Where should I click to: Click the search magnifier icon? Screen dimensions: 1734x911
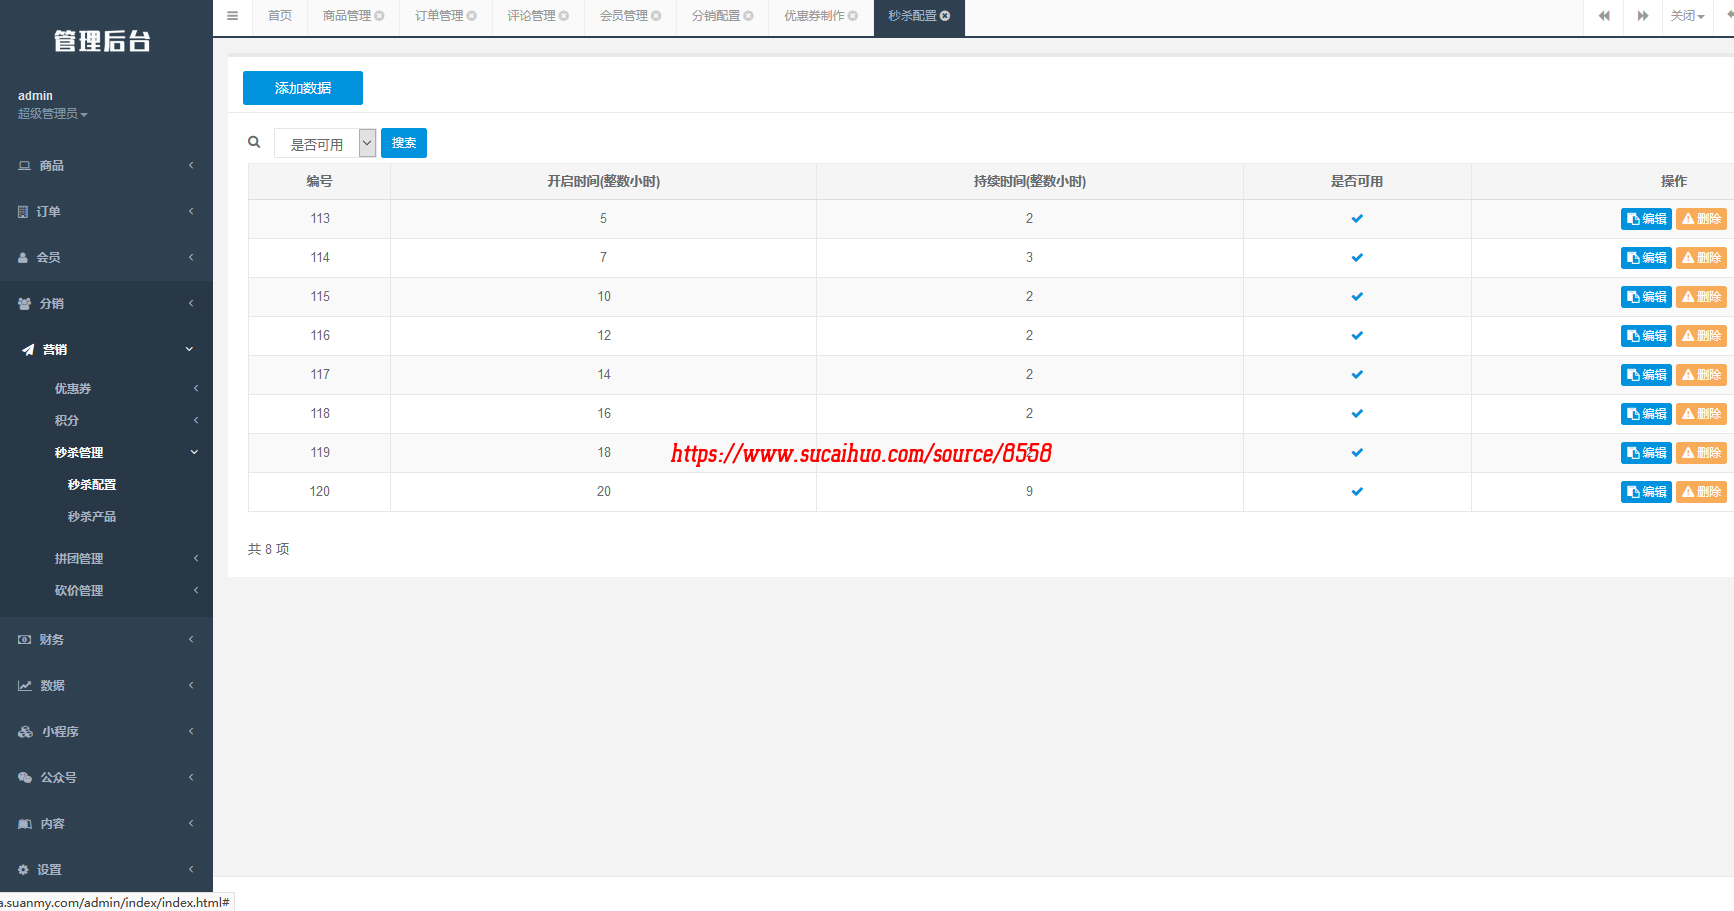coord(254,143)
